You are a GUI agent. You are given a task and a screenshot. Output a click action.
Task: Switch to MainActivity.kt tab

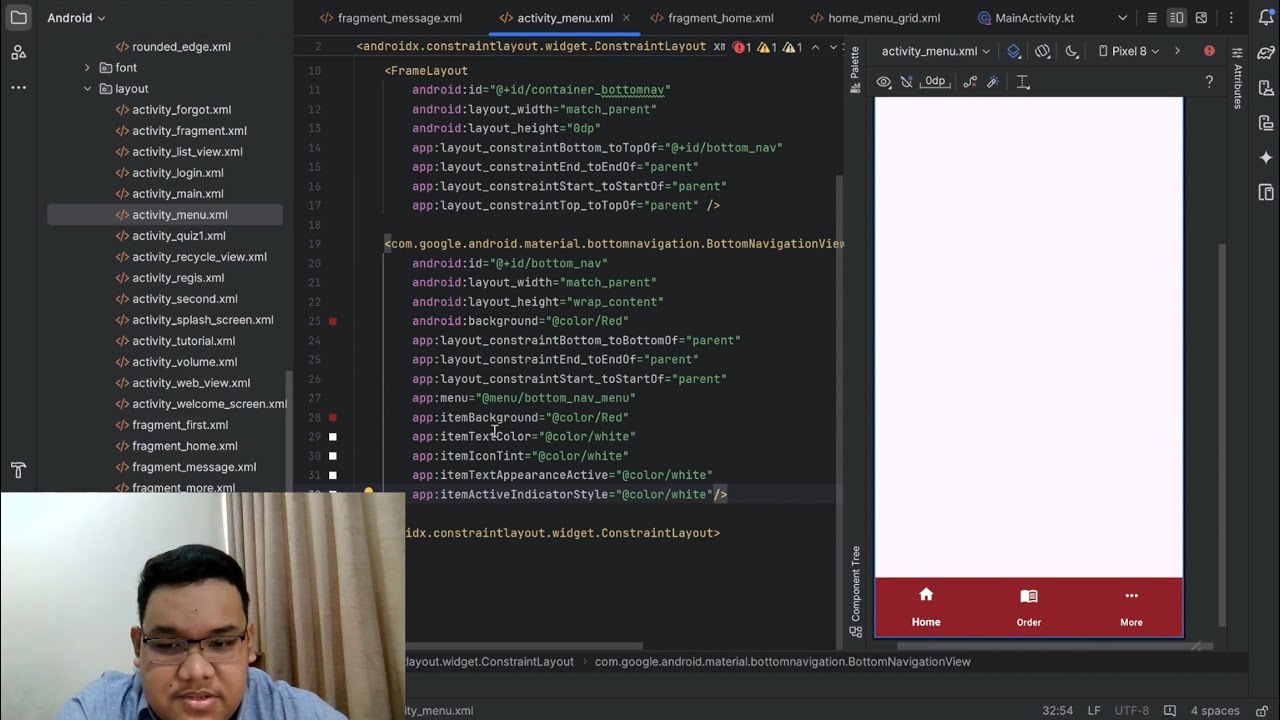1026,18
